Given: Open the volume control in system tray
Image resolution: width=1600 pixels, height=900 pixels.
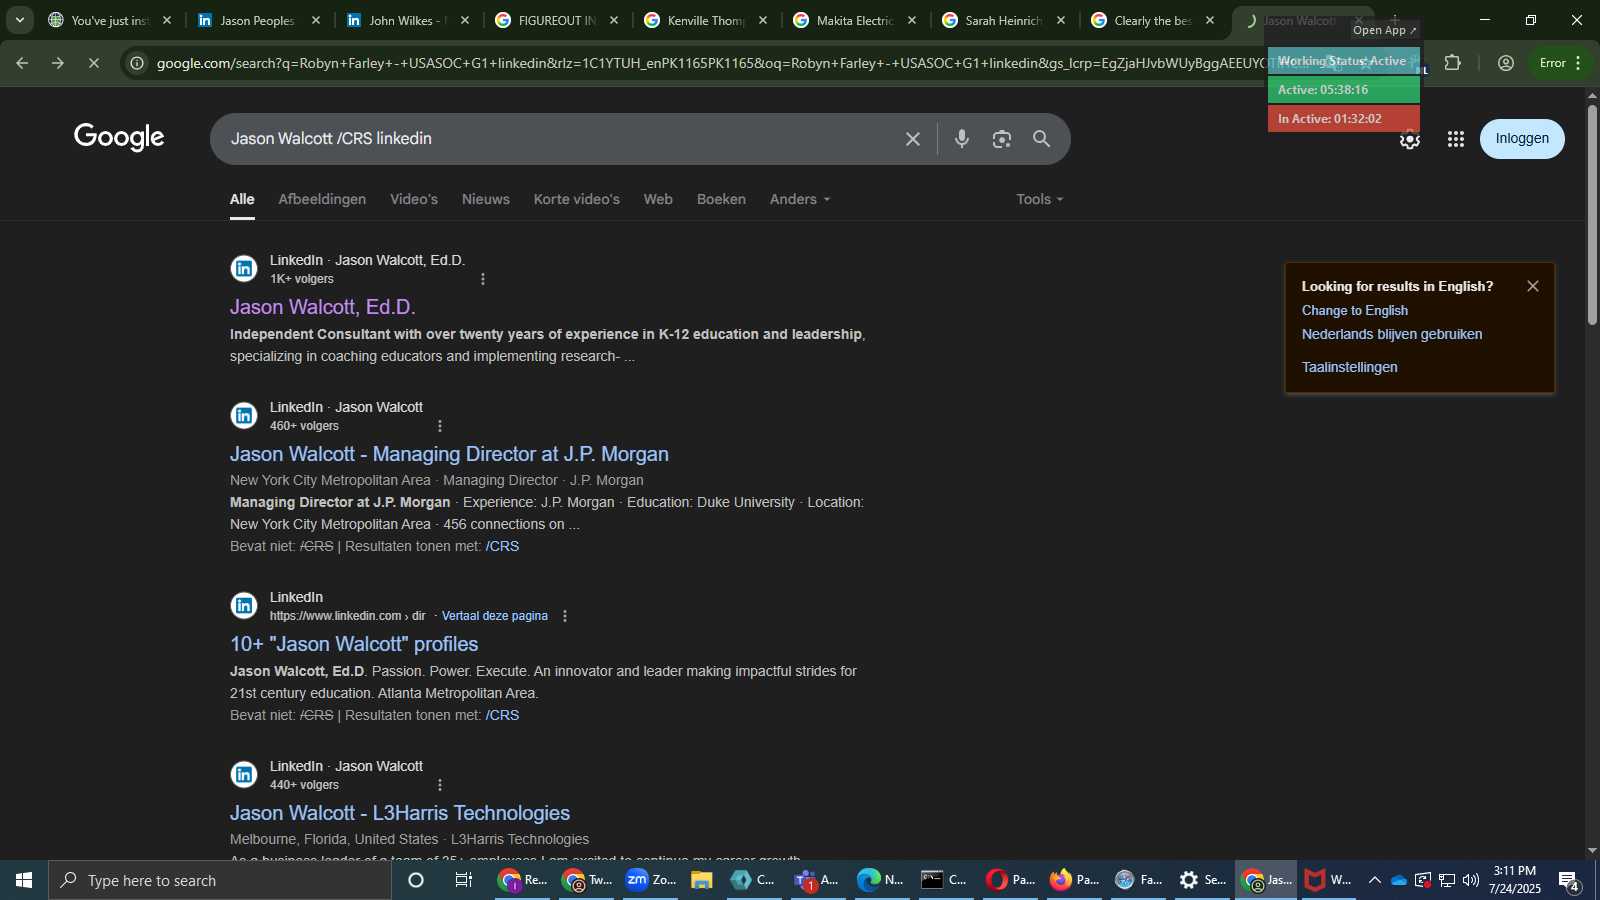Looking at the screenshot, I should [1470, 880].
